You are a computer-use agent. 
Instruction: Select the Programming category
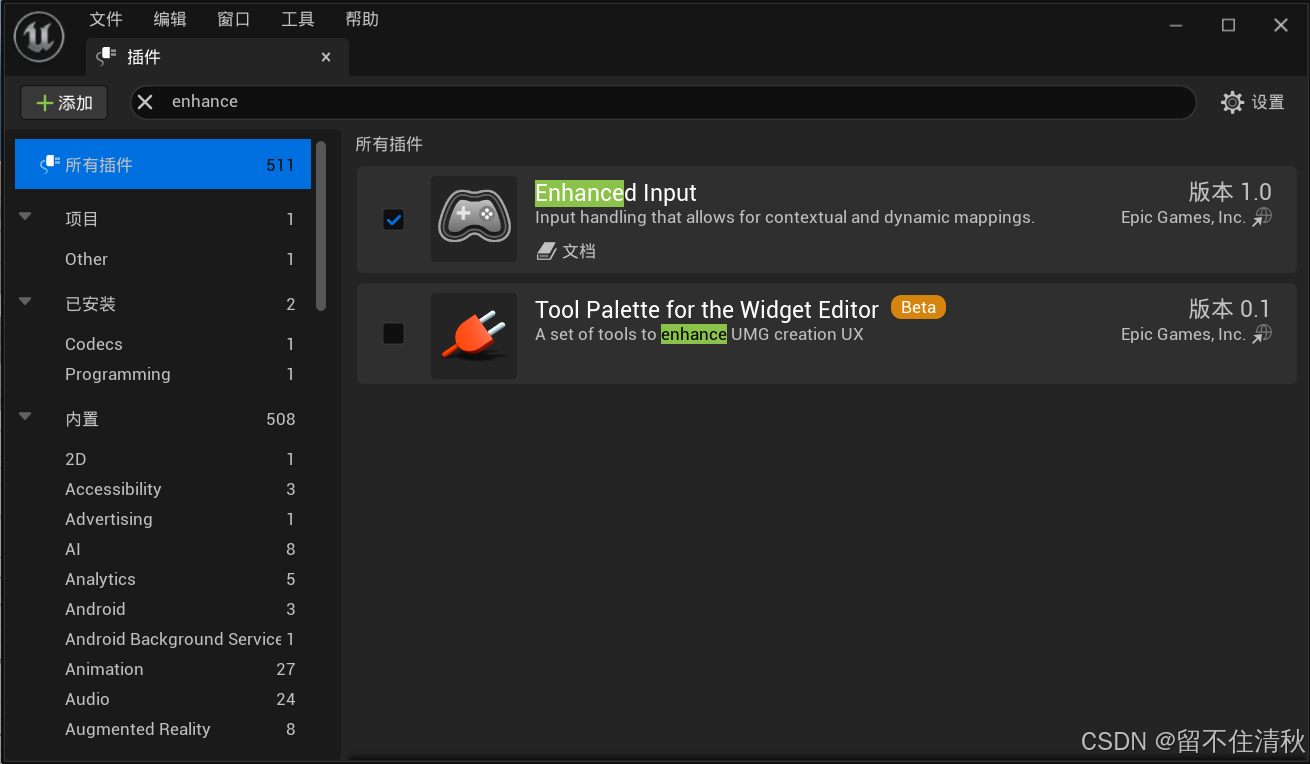[163, 374]
